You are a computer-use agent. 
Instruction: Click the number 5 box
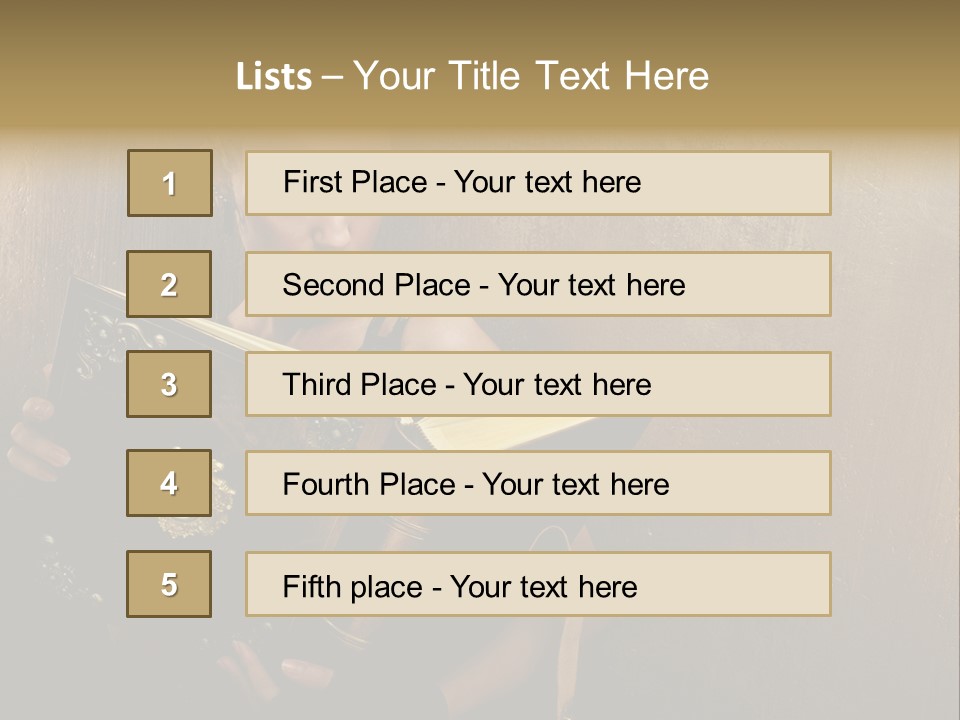tap(169, 584)
